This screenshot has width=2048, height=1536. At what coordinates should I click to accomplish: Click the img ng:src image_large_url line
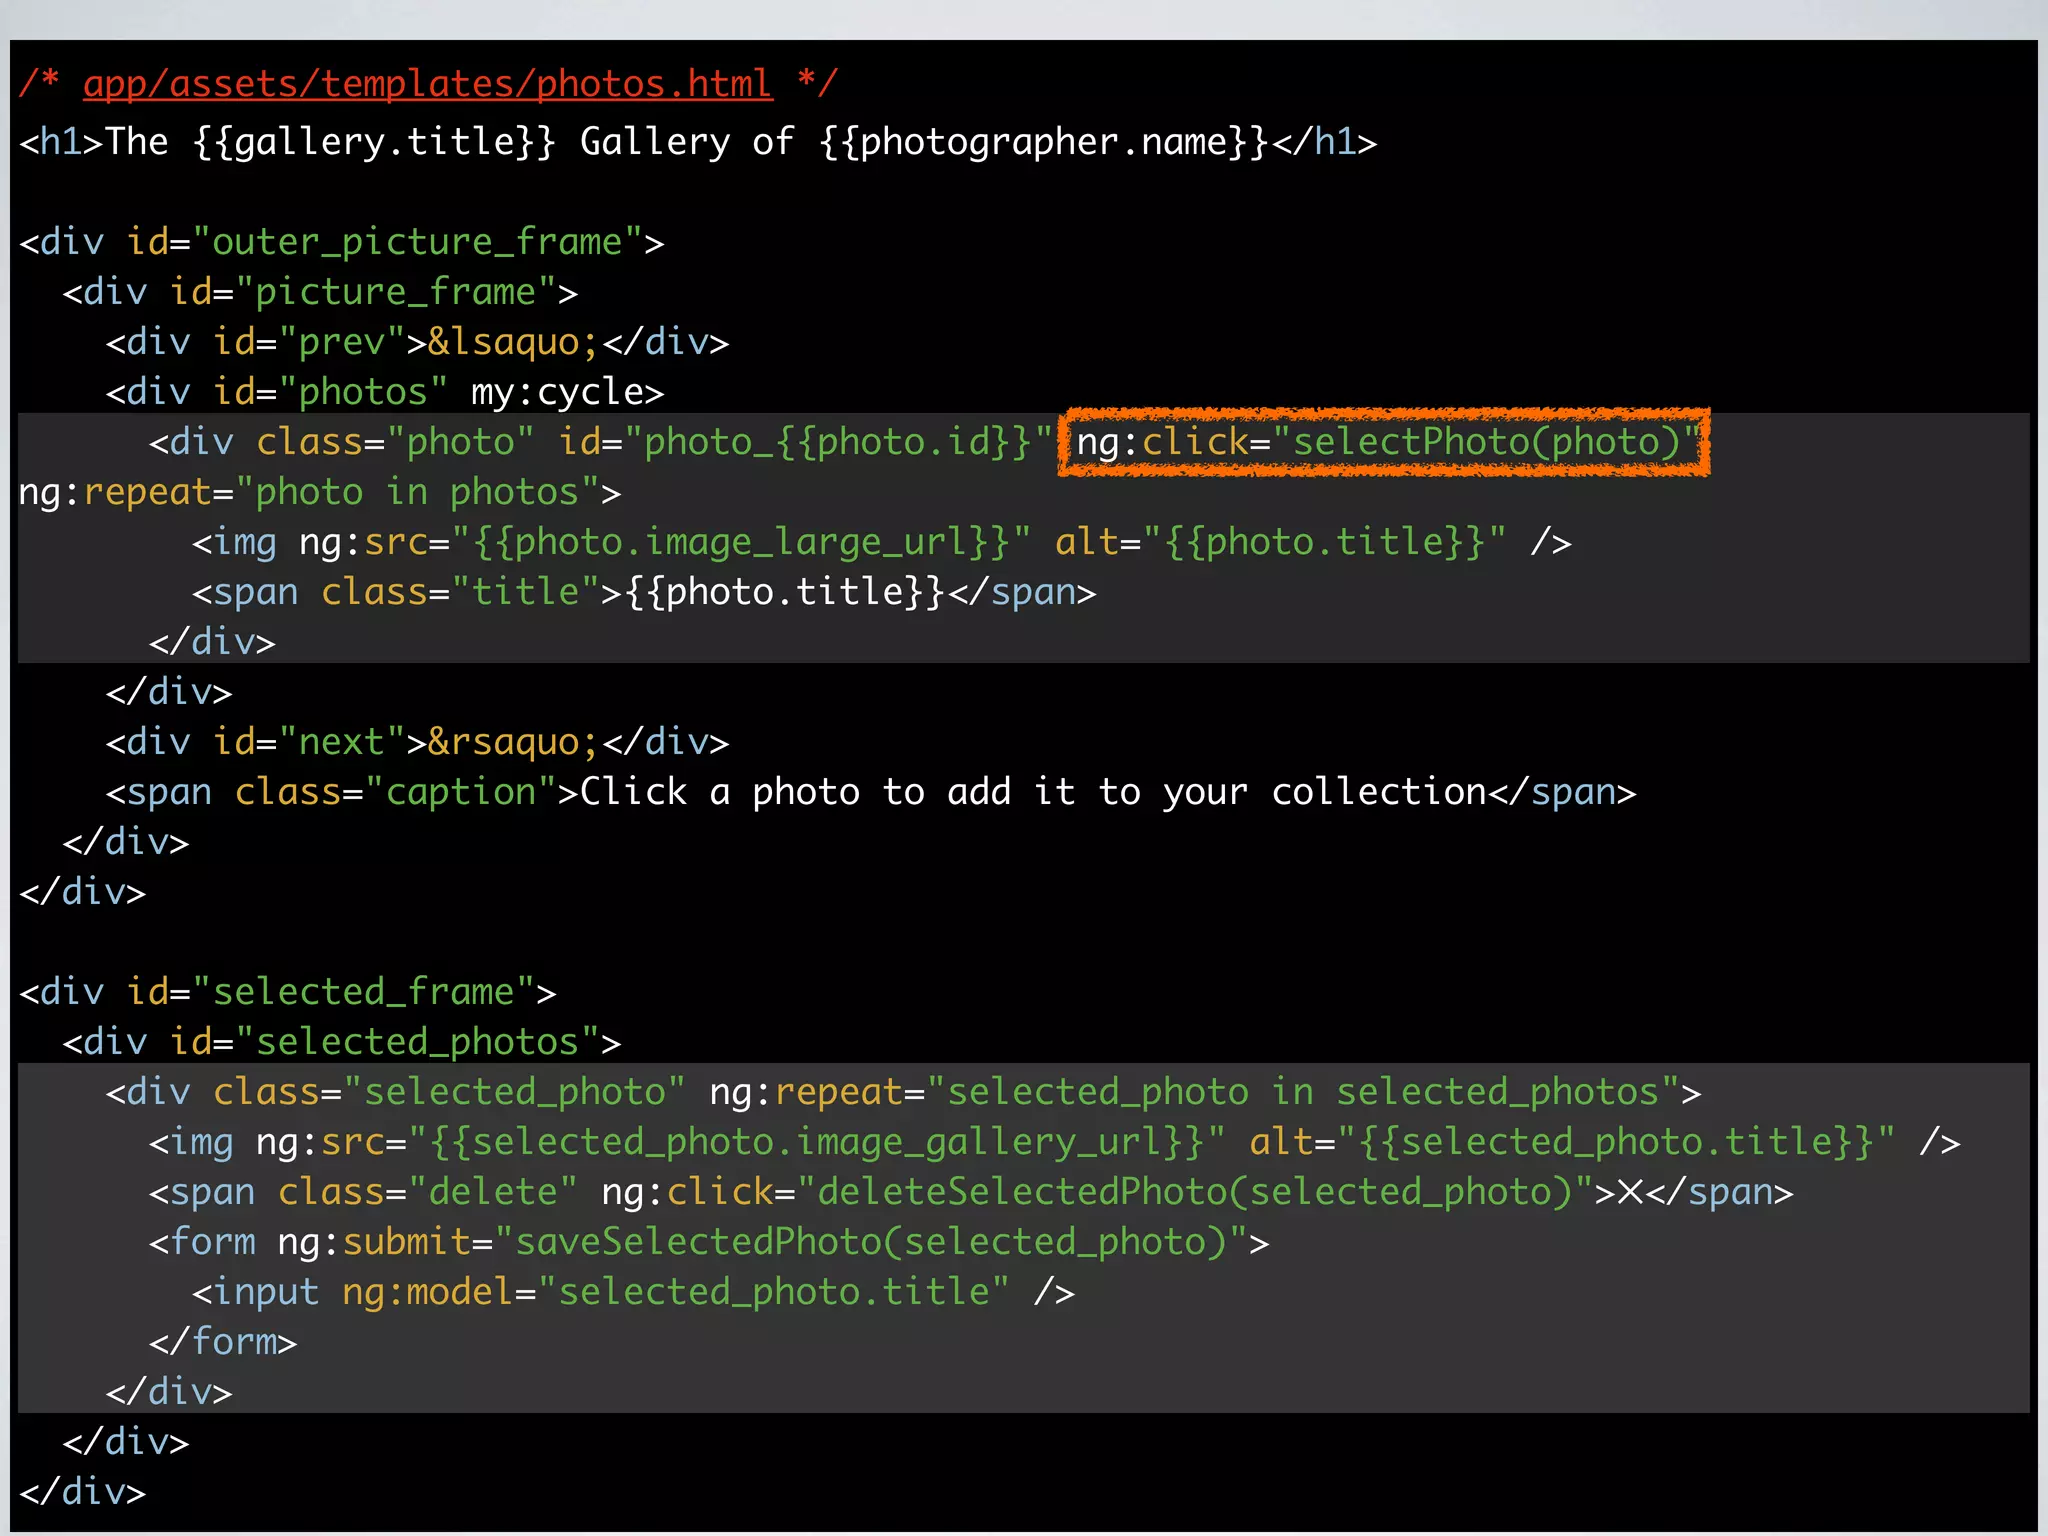coord(880,542)
